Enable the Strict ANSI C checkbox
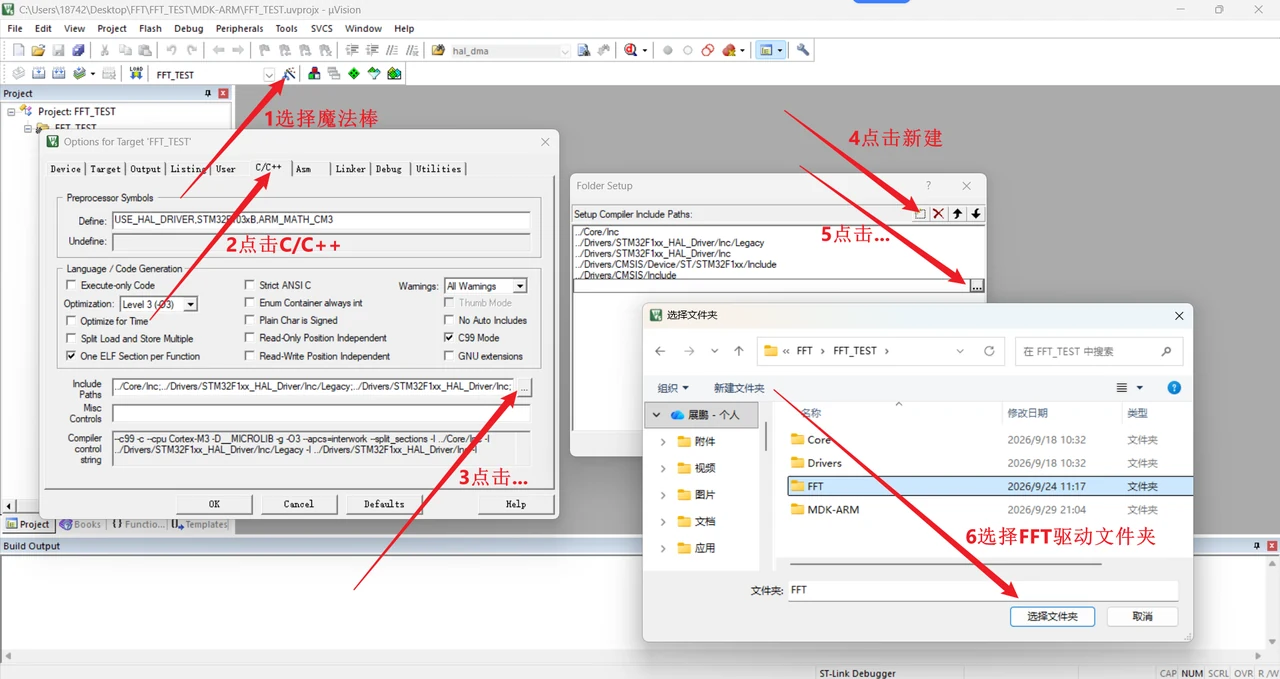Viewport: 1280px width, 679px height. [x=250, y=285]
